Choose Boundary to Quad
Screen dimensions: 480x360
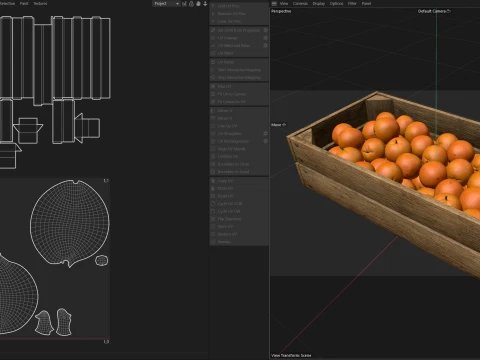point(239,172)
